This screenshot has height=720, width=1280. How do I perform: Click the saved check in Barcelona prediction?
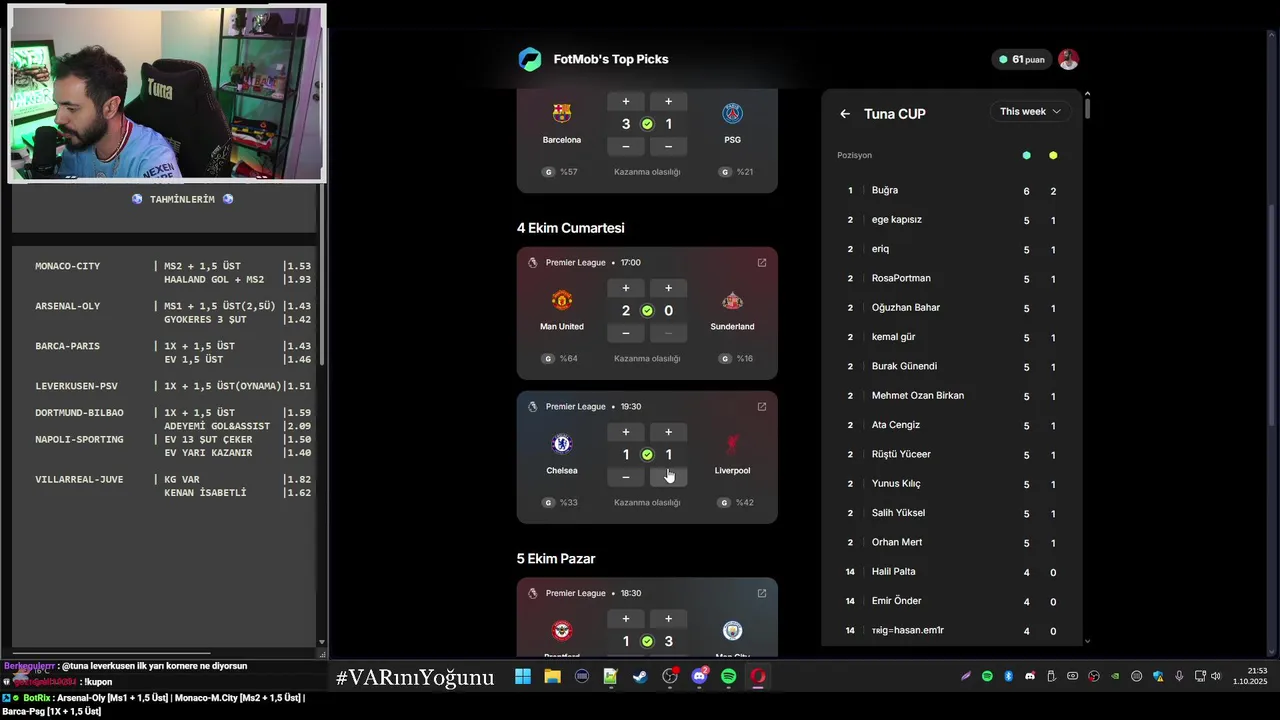(647, 124)
